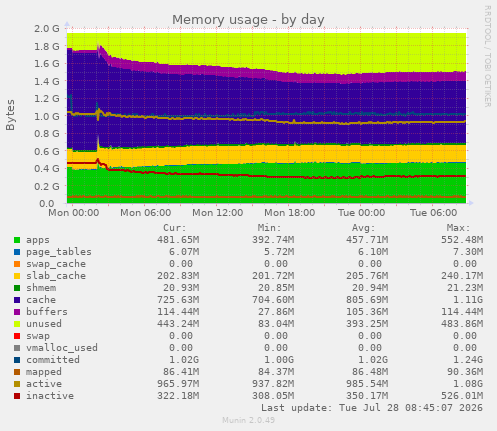Click the 'Mon 06:00' axis label
Viewport: 497px width, 431px height.
tap(146, 213)
